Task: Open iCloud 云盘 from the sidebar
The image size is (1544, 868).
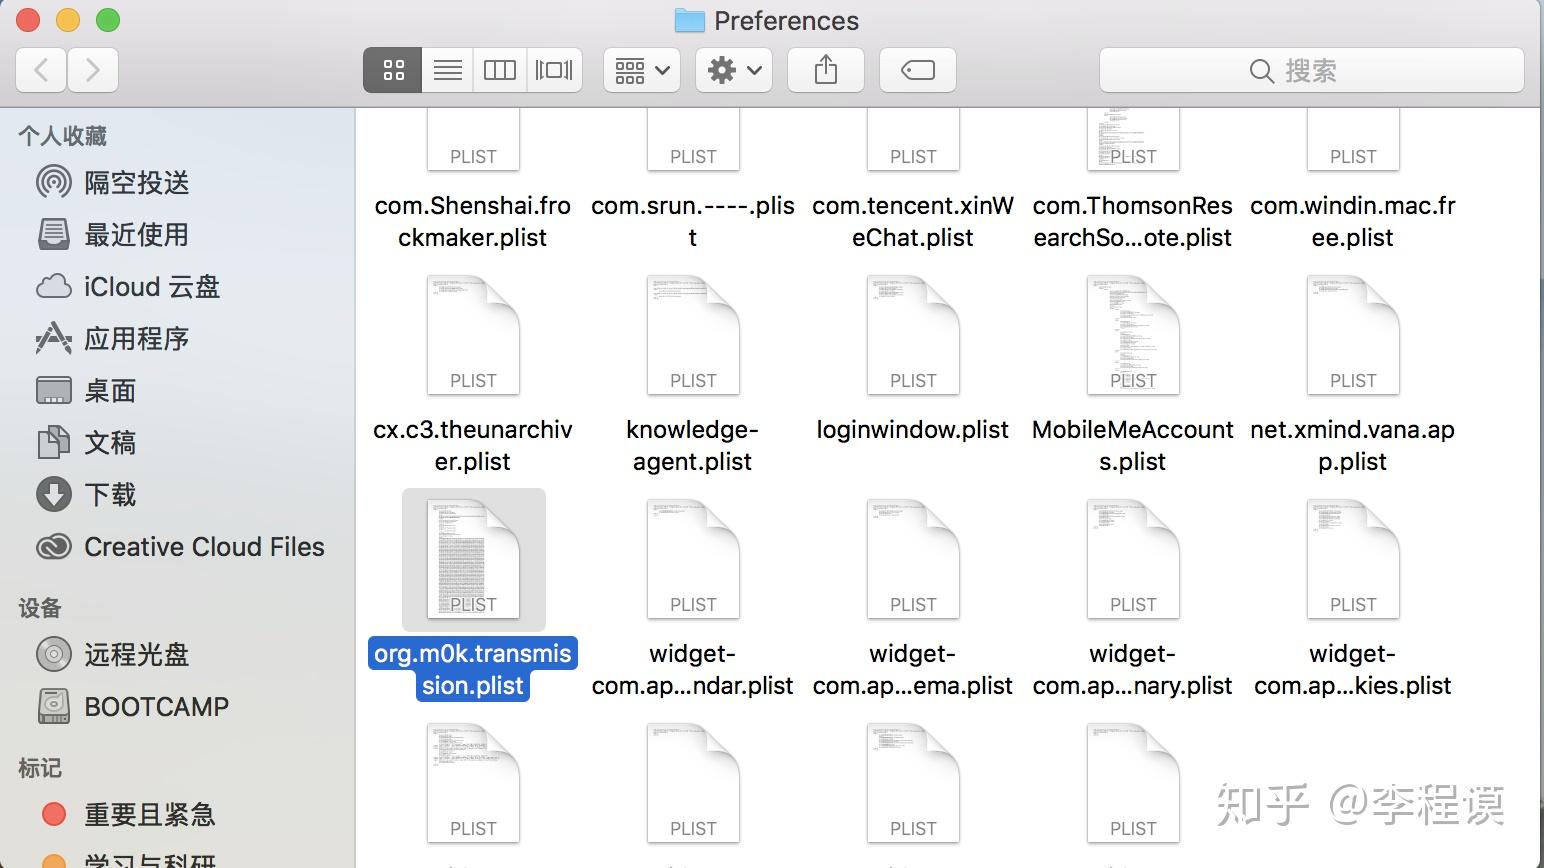Action: point(151,287)
